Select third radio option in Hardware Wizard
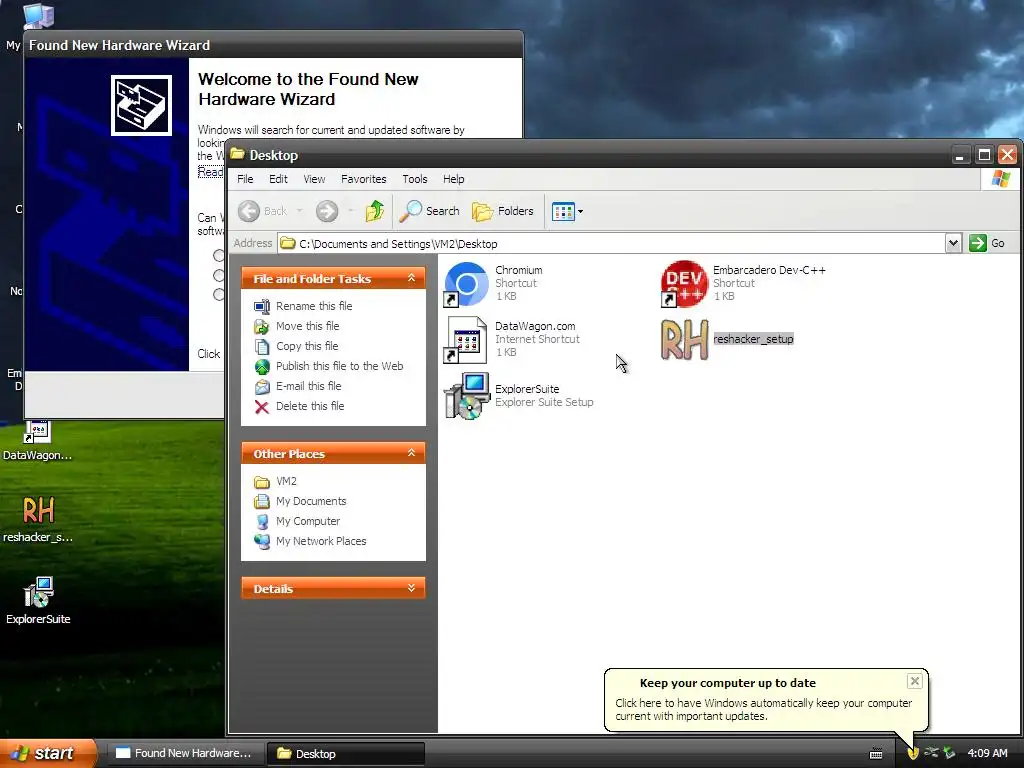This screenshot has height=768, width=1024. pos(219,295)
